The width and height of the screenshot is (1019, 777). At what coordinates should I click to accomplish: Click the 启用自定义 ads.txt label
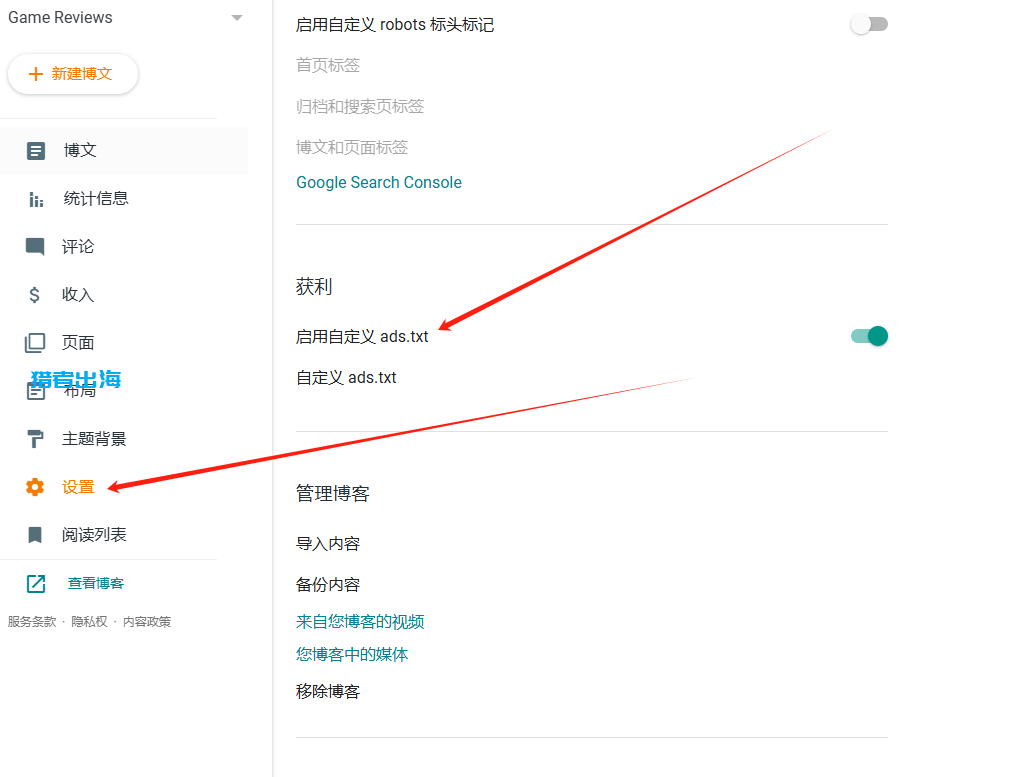362,337
